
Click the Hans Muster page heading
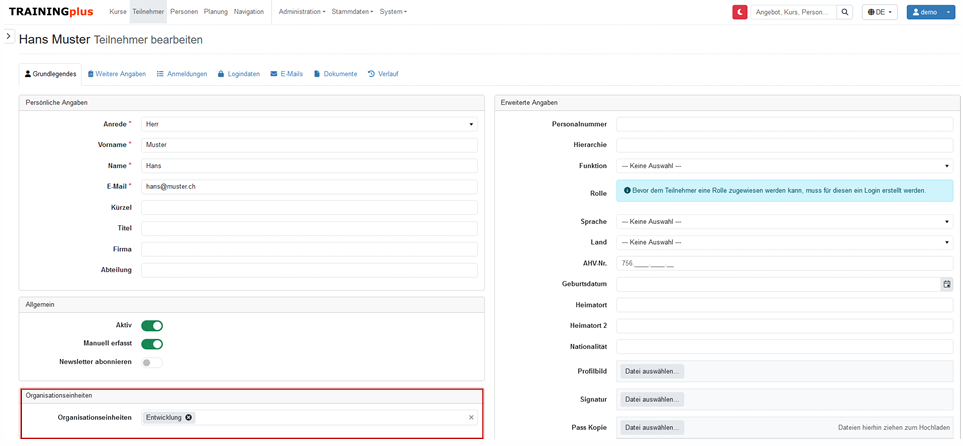pos(54,39)
